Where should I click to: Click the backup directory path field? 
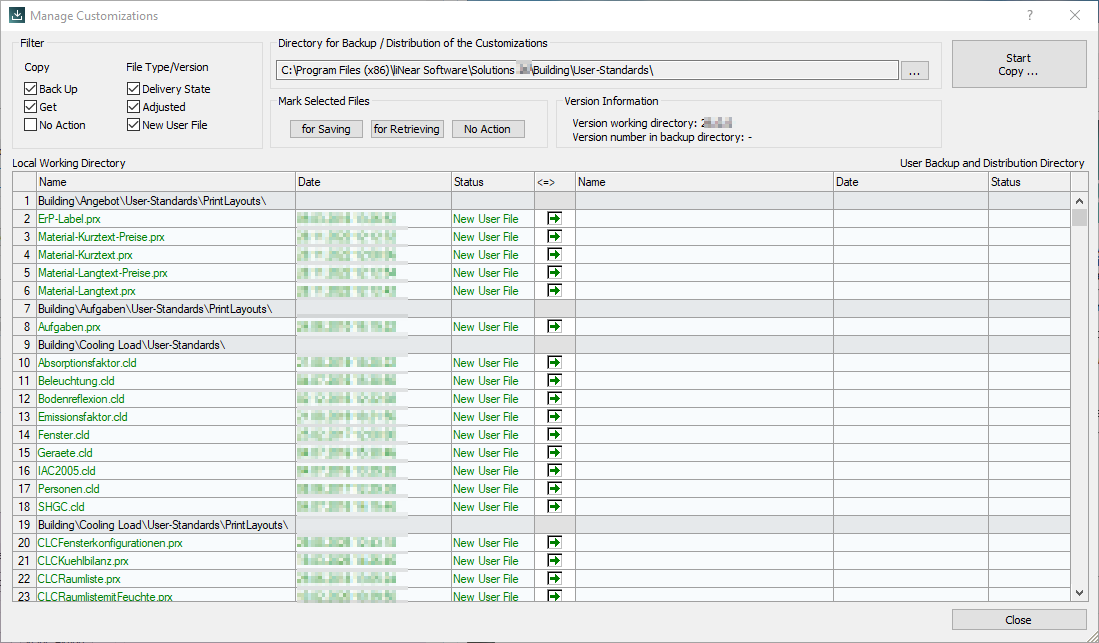(587, 70)
